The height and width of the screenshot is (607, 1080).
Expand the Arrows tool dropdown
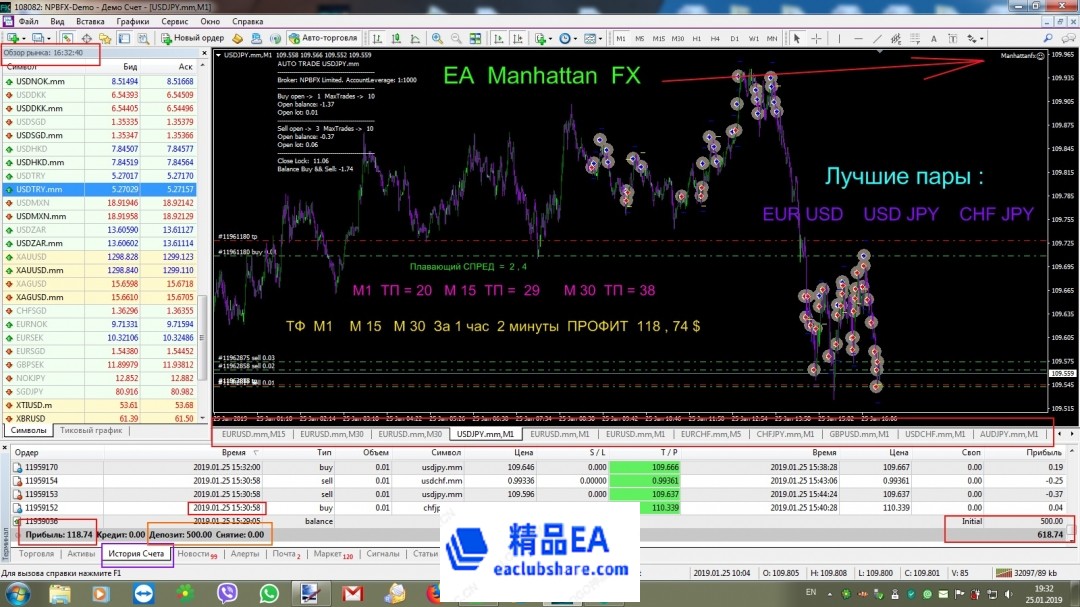(982, 38)
